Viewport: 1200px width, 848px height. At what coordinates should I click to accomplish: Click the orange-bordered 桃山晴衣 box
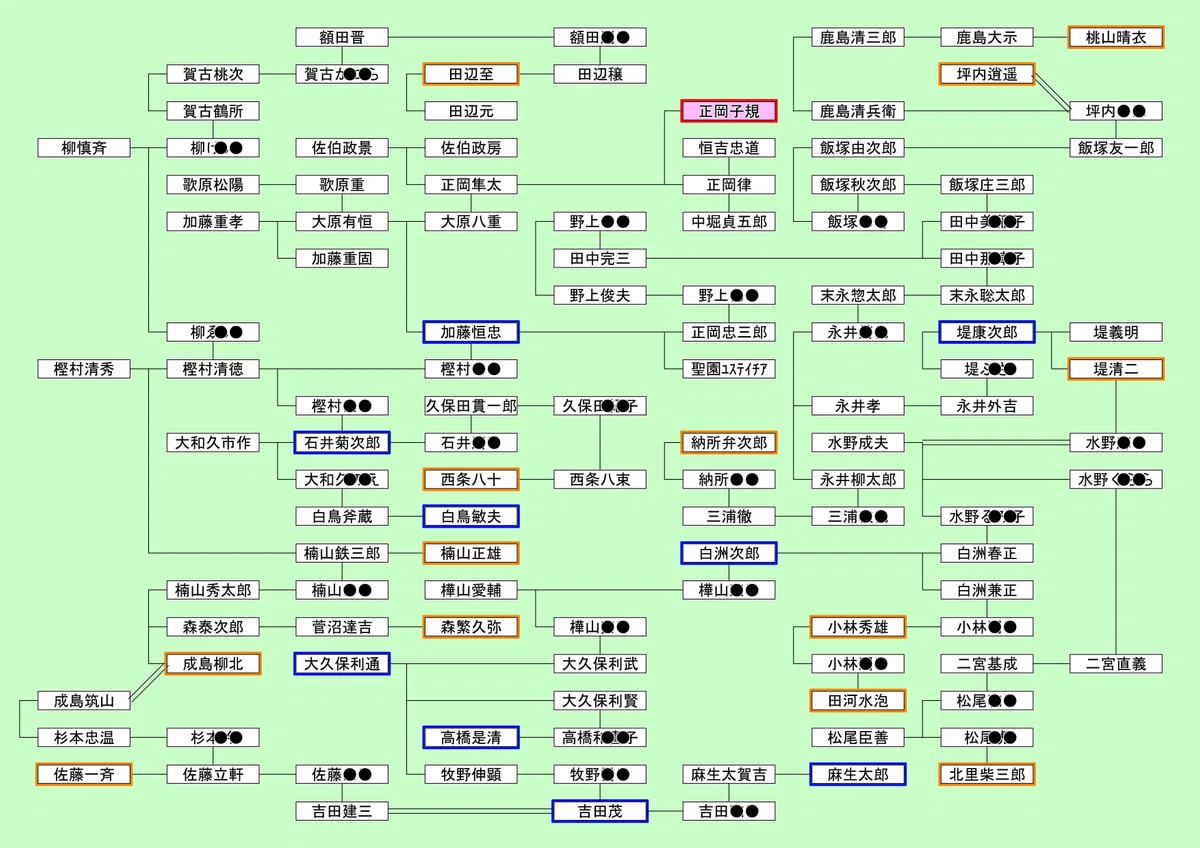1116,37
